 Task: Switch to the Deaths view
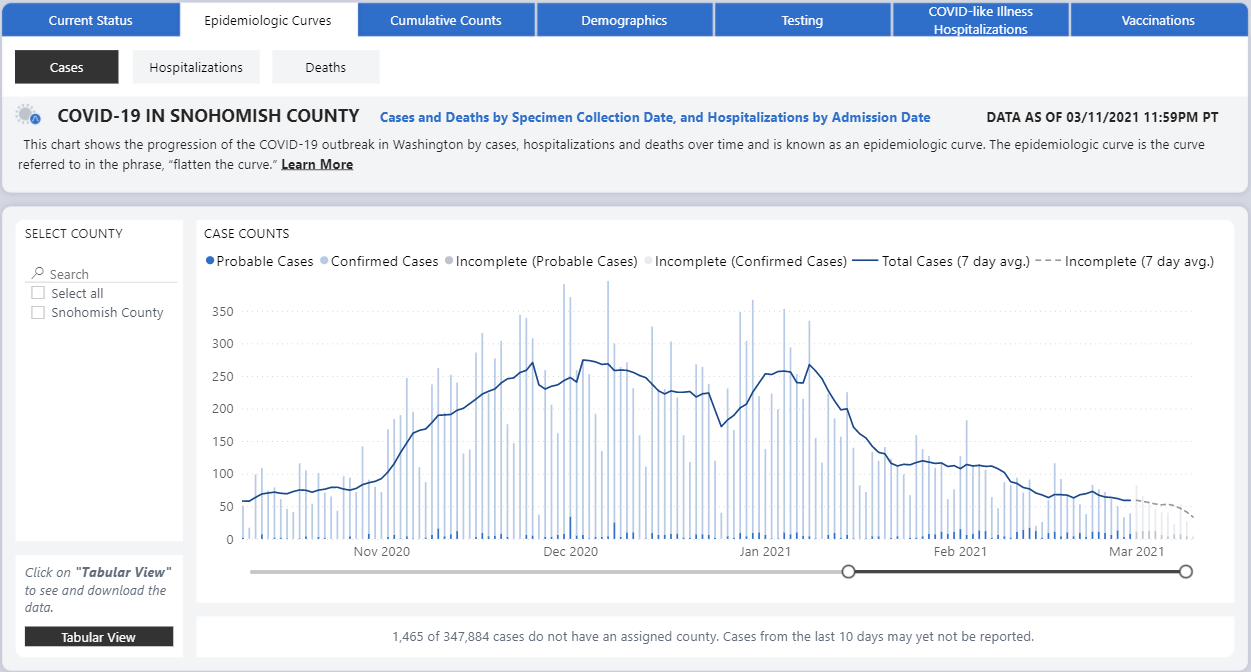point(326,67)
